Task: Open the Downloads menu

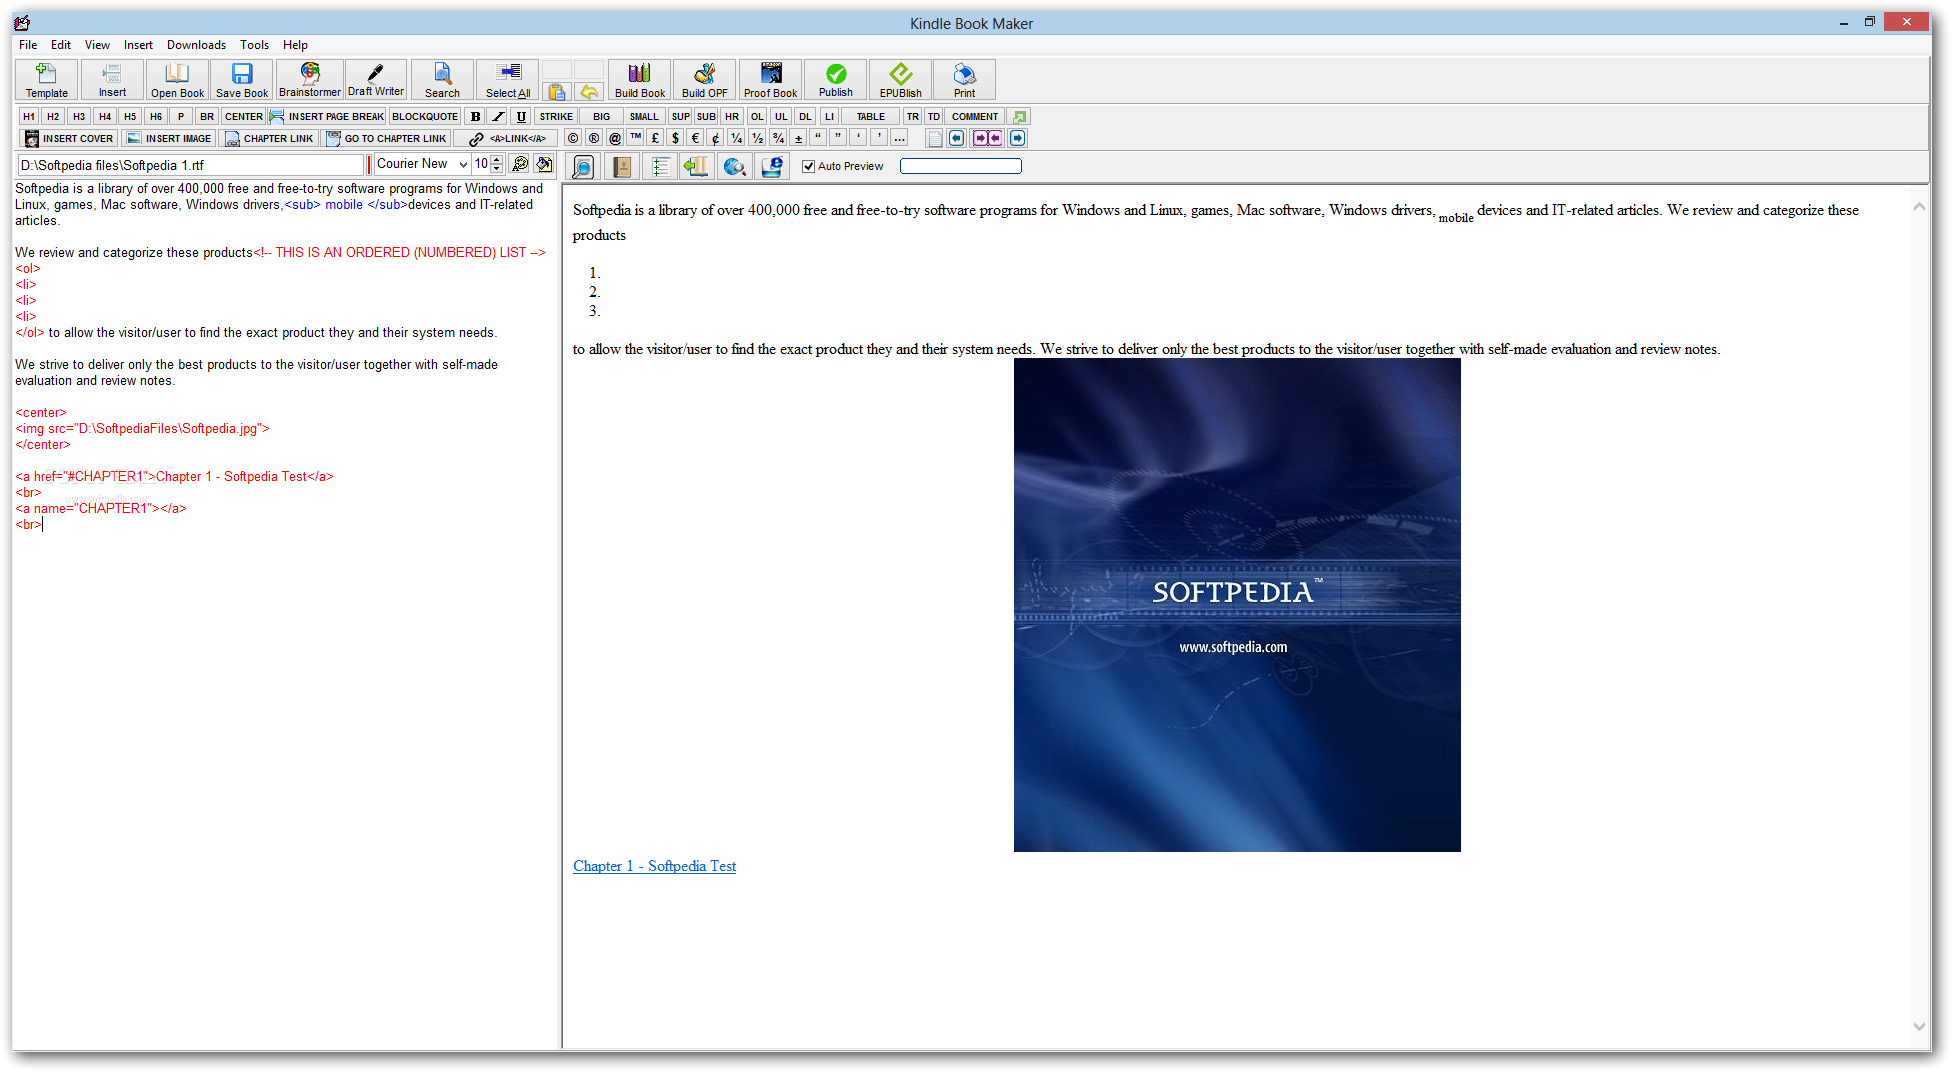Action: (x=196, y=45)
